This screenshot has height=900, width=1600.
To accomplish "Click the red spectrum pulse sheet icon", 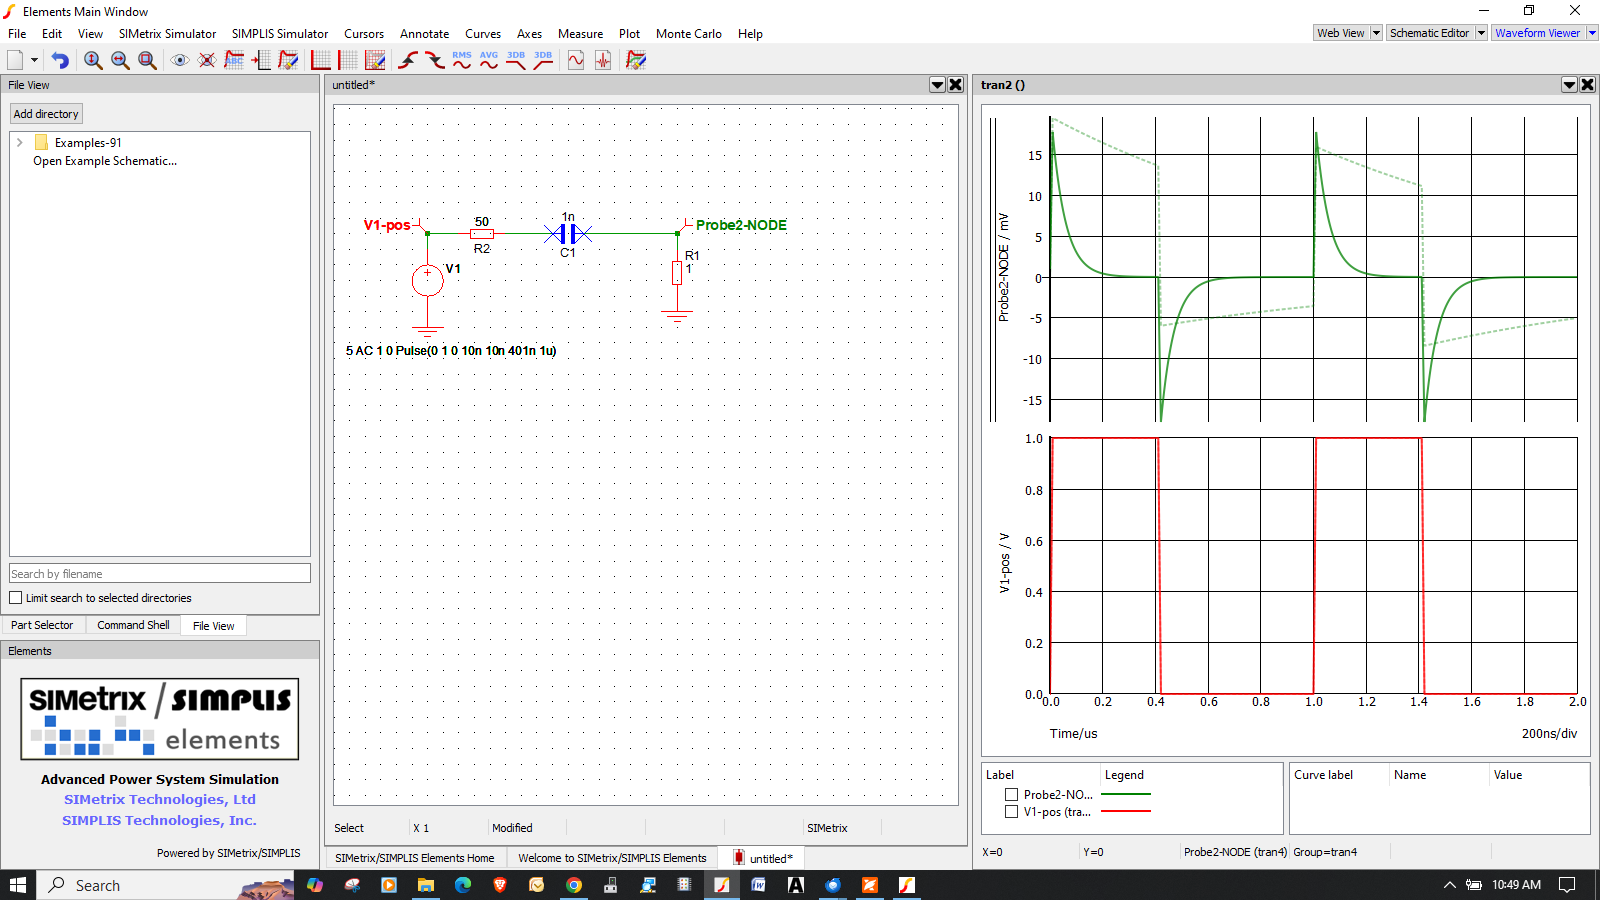I will click(603, 60).
